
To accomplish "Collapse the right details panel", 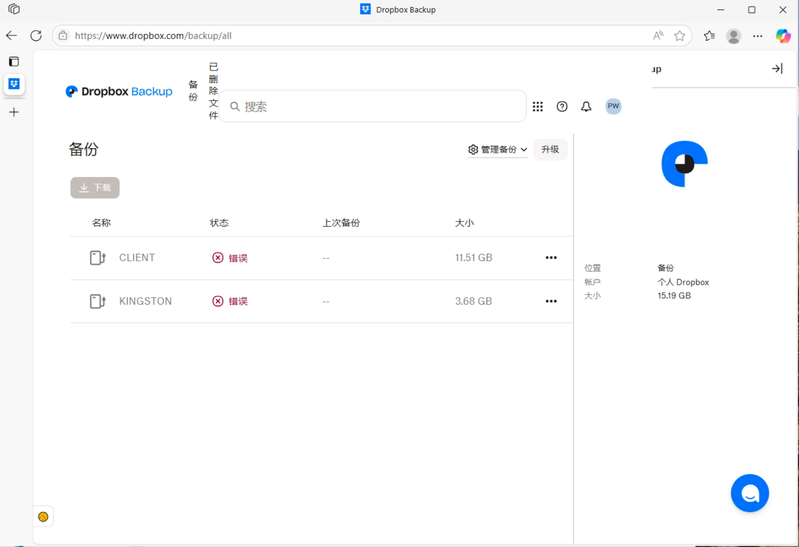I will [x=777, y=69].
